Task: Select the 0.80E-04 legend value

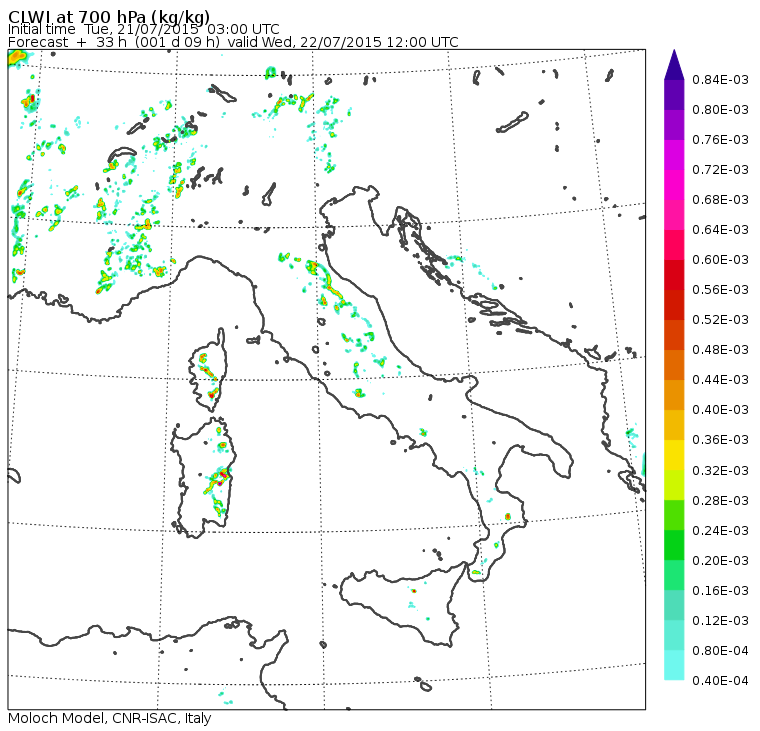Action: click(720, 651)
